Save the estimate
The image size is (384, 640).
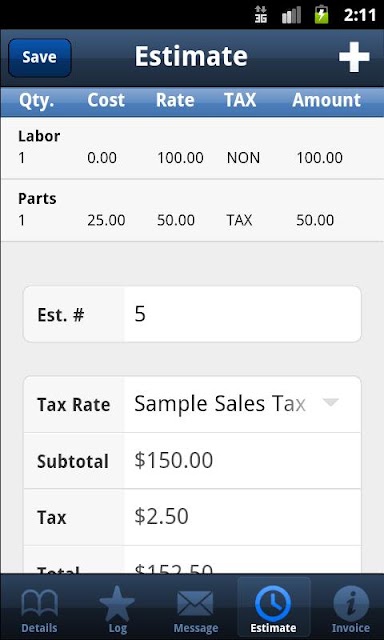pos(40,58)
